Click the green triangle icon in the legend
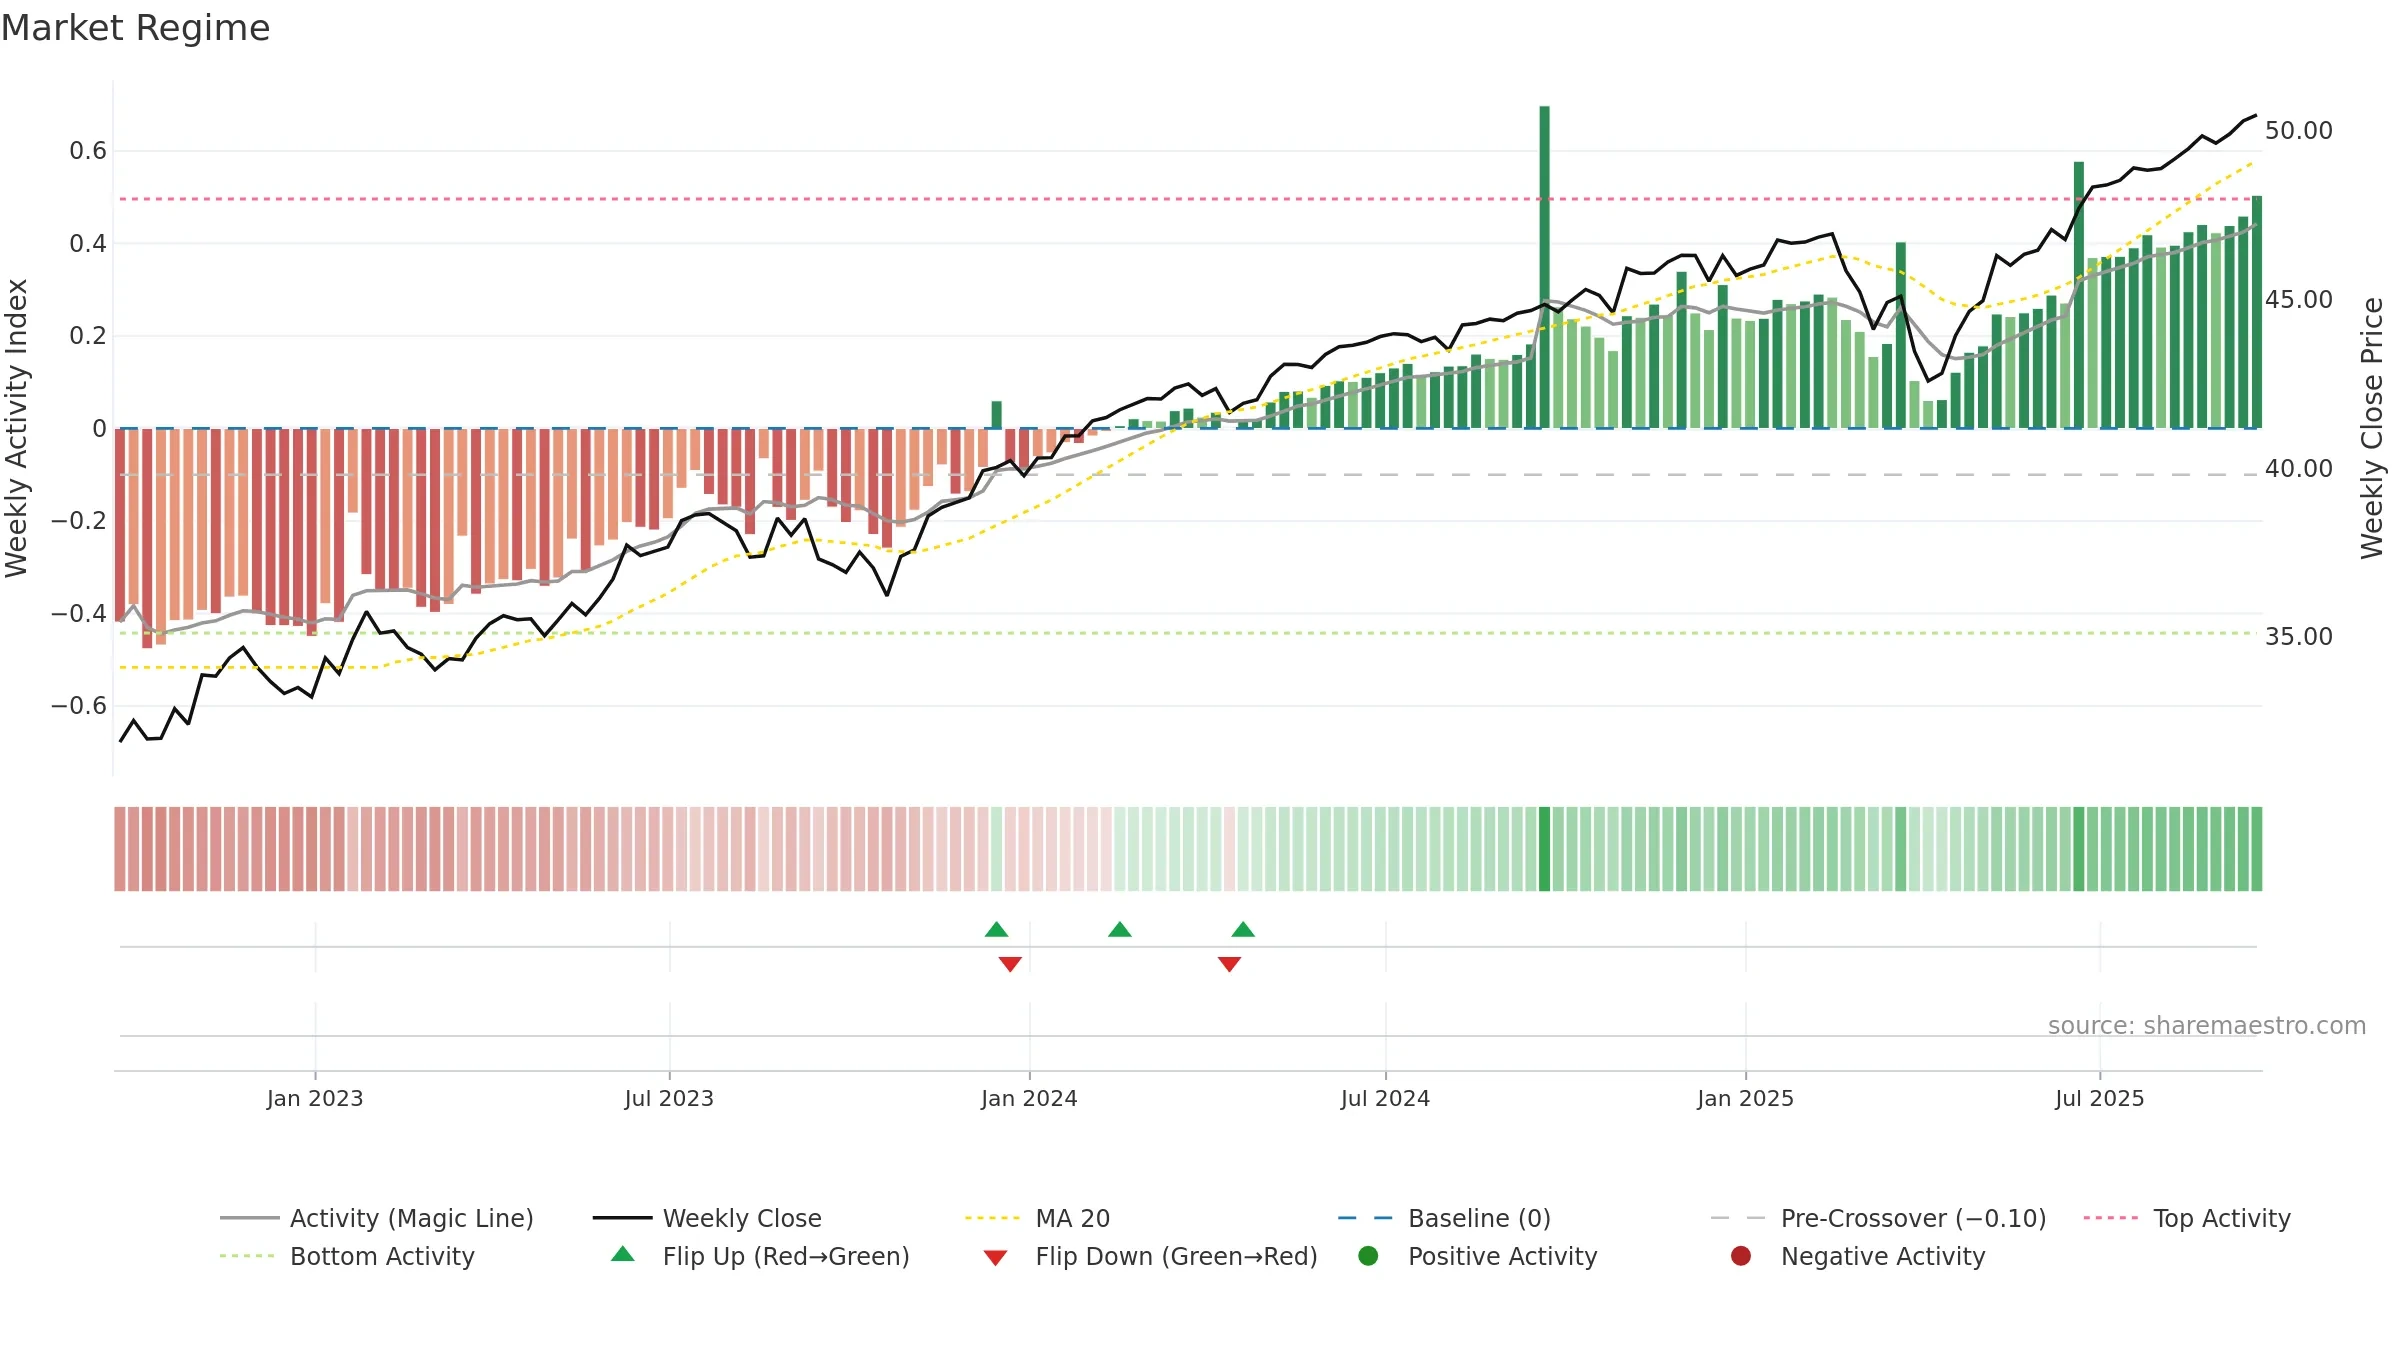This screenshot has height=1350, width=2400. (623, 1254)
